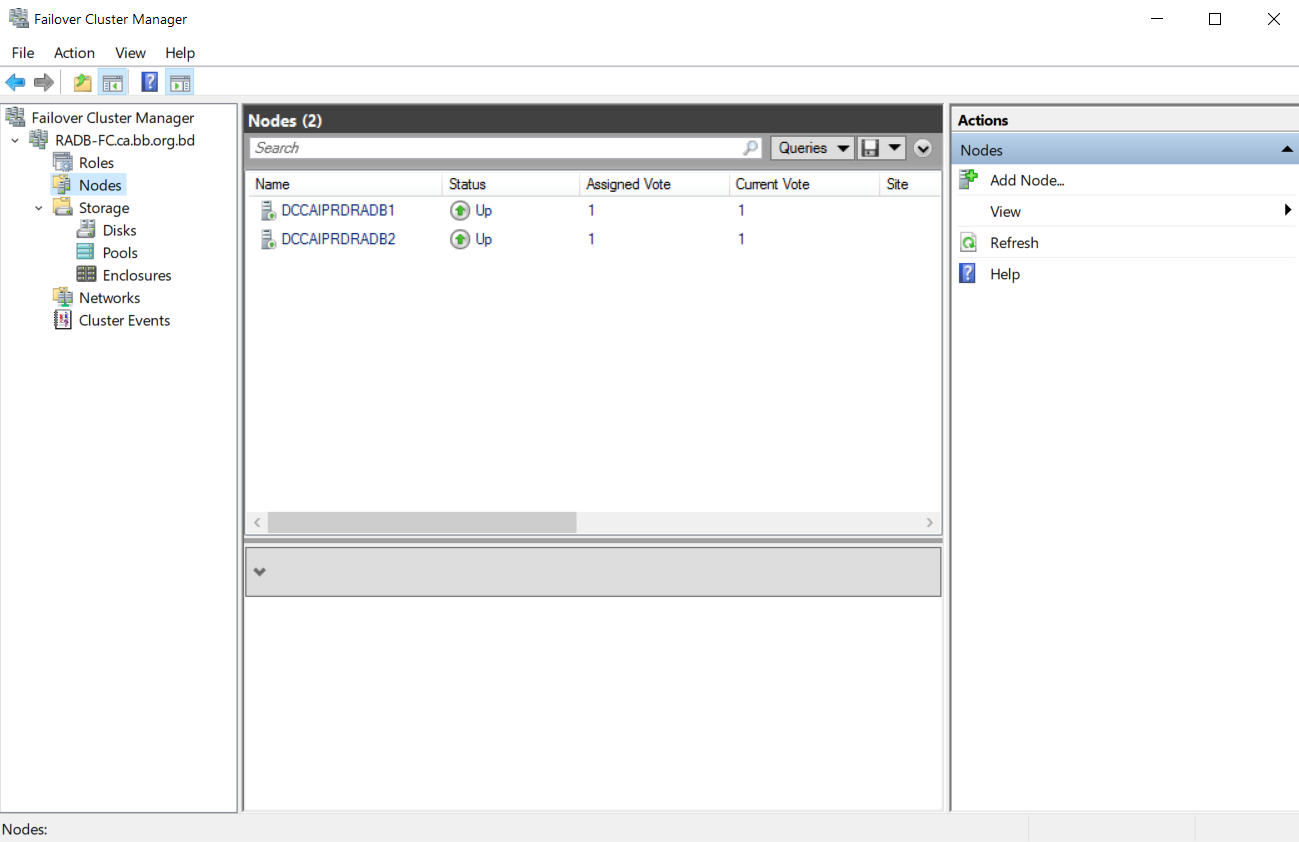This screenshot has height=842, width=1299.
Task: Toggle the Show/Hide Console Tree icon
Action: pos(112,83)
